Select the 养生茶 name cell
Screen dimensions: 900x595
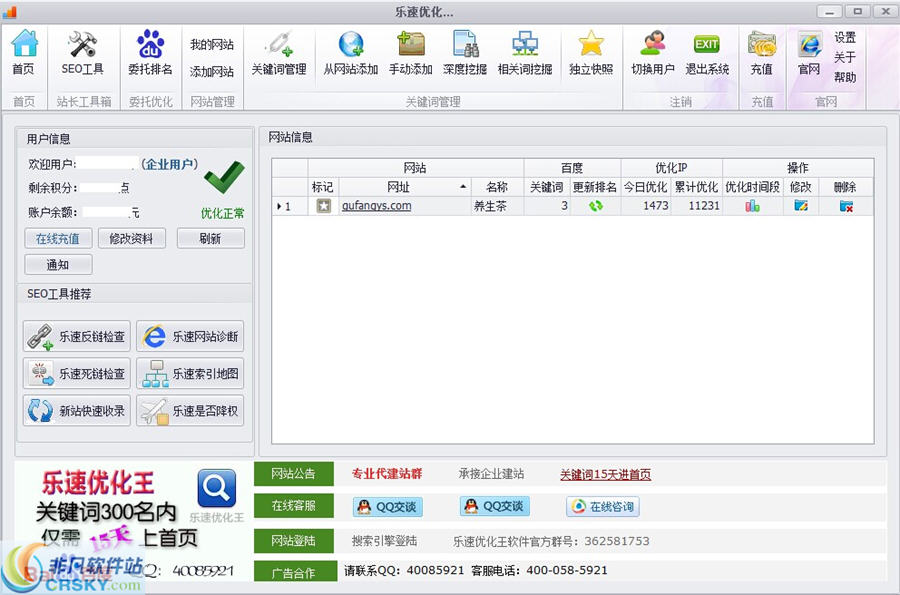coord(496,206)
